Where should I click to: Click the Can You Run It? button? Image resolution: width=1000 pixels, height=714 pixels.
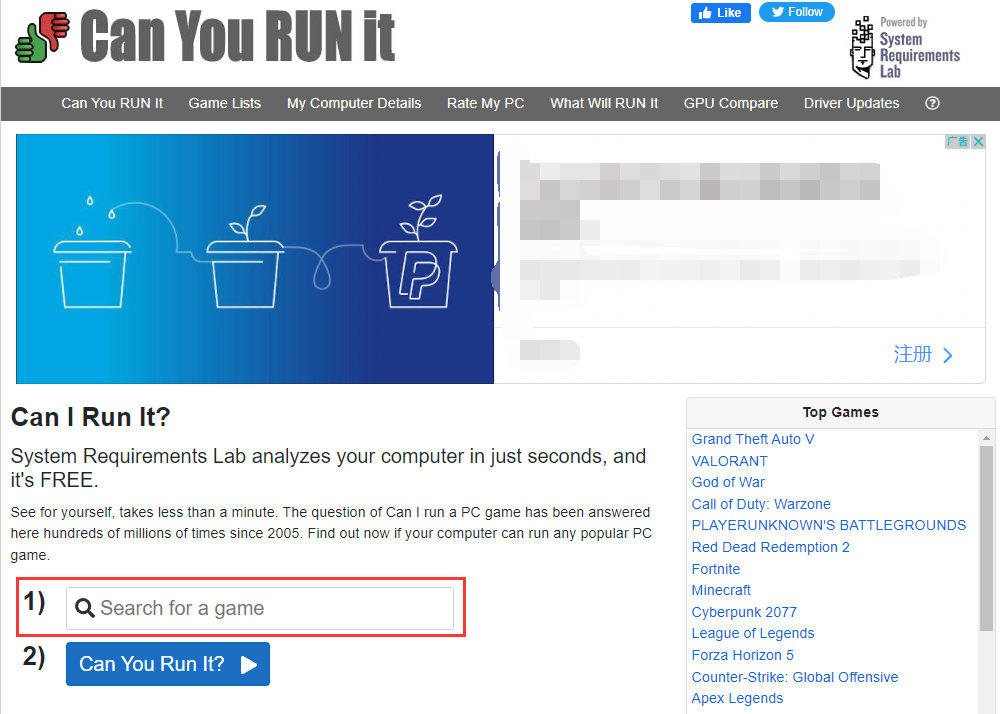pos(168,664)
